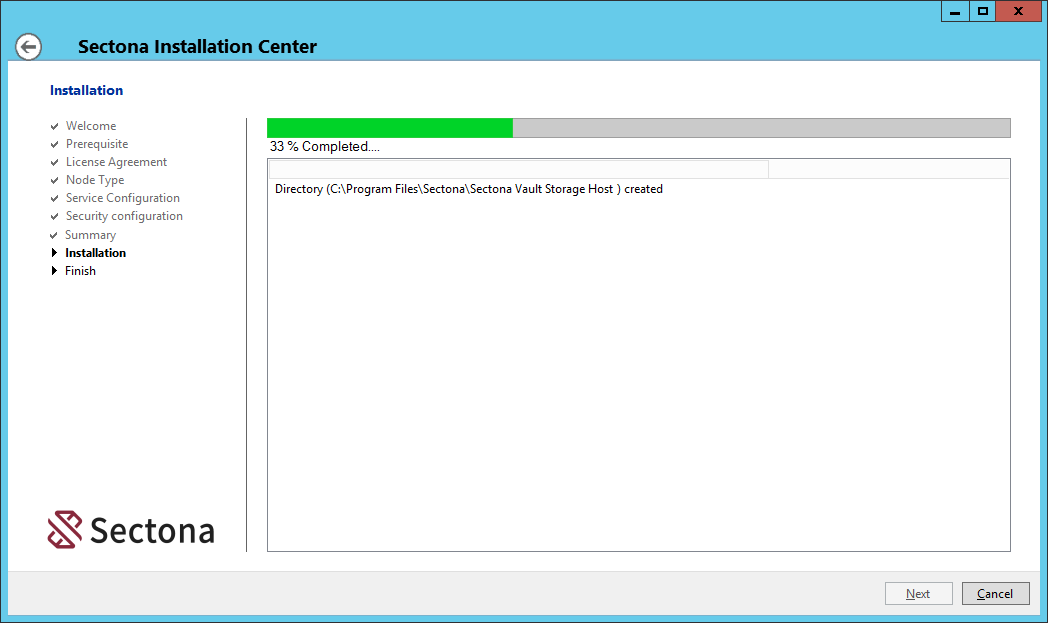Click the checkmark beside Summary step
The width and height of the screenshot is (1048, 623).
[54, 234]
